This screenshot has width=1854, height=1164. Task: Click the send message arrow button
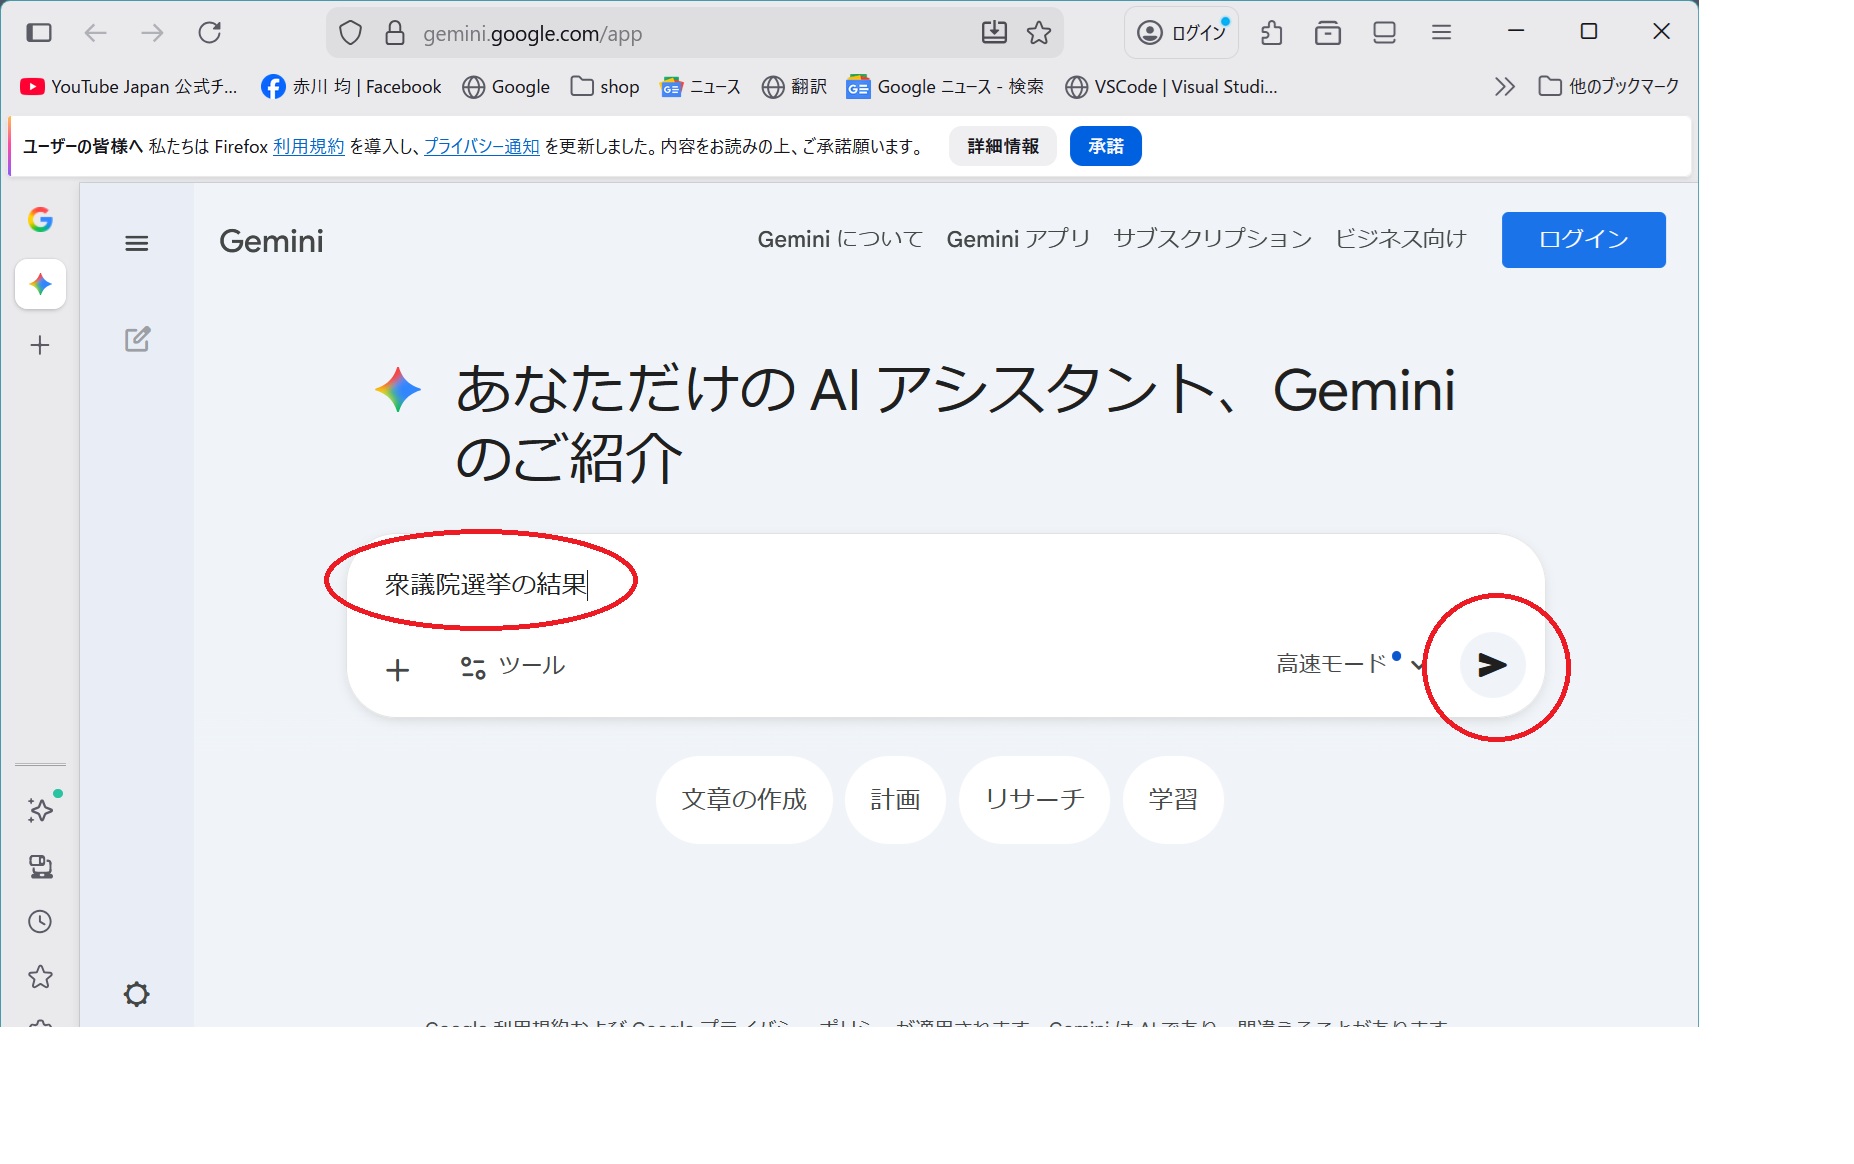[1491, 665]
